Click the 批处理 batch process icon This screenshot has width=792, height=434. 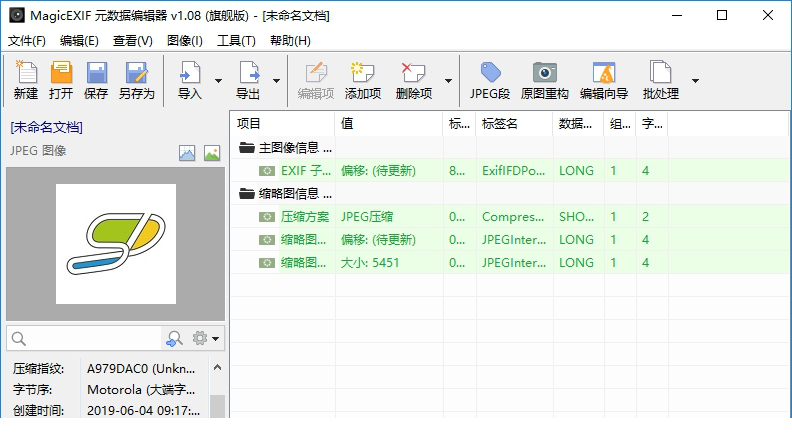(x=660, y=73)
